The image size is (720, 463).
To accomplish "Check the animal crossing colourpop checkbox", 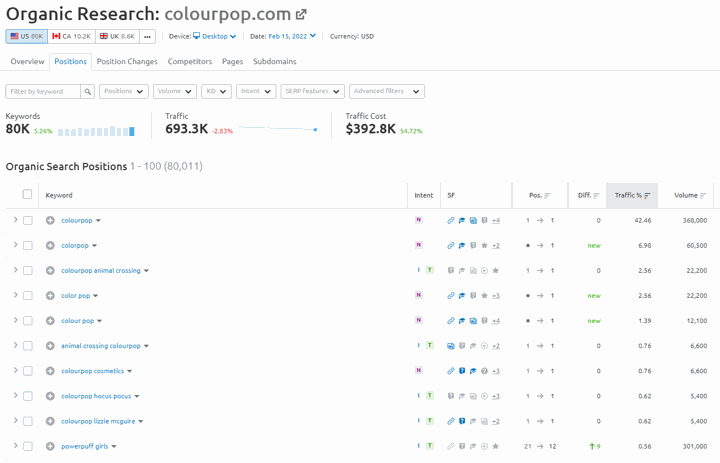I will click(x=28, y=346).
